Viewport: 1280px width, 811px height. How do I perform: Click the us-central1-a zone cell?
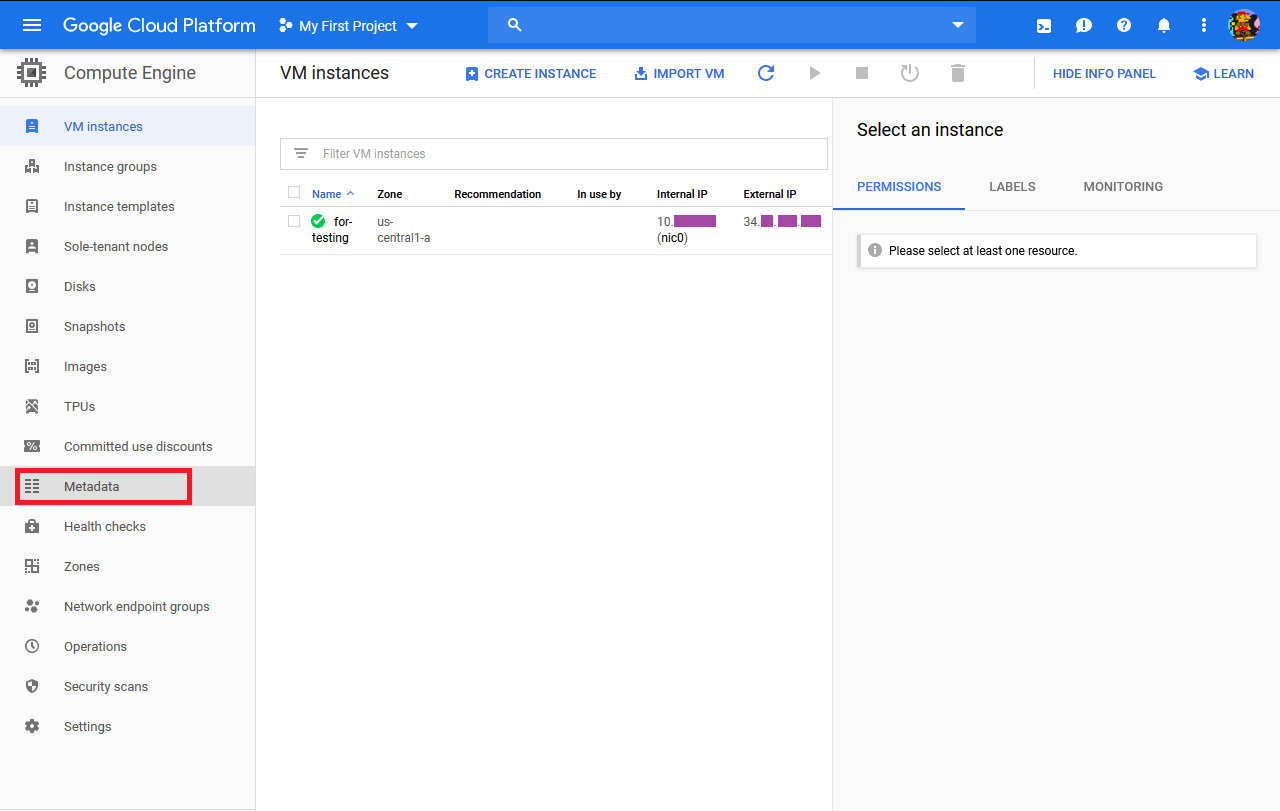(404, 230)
